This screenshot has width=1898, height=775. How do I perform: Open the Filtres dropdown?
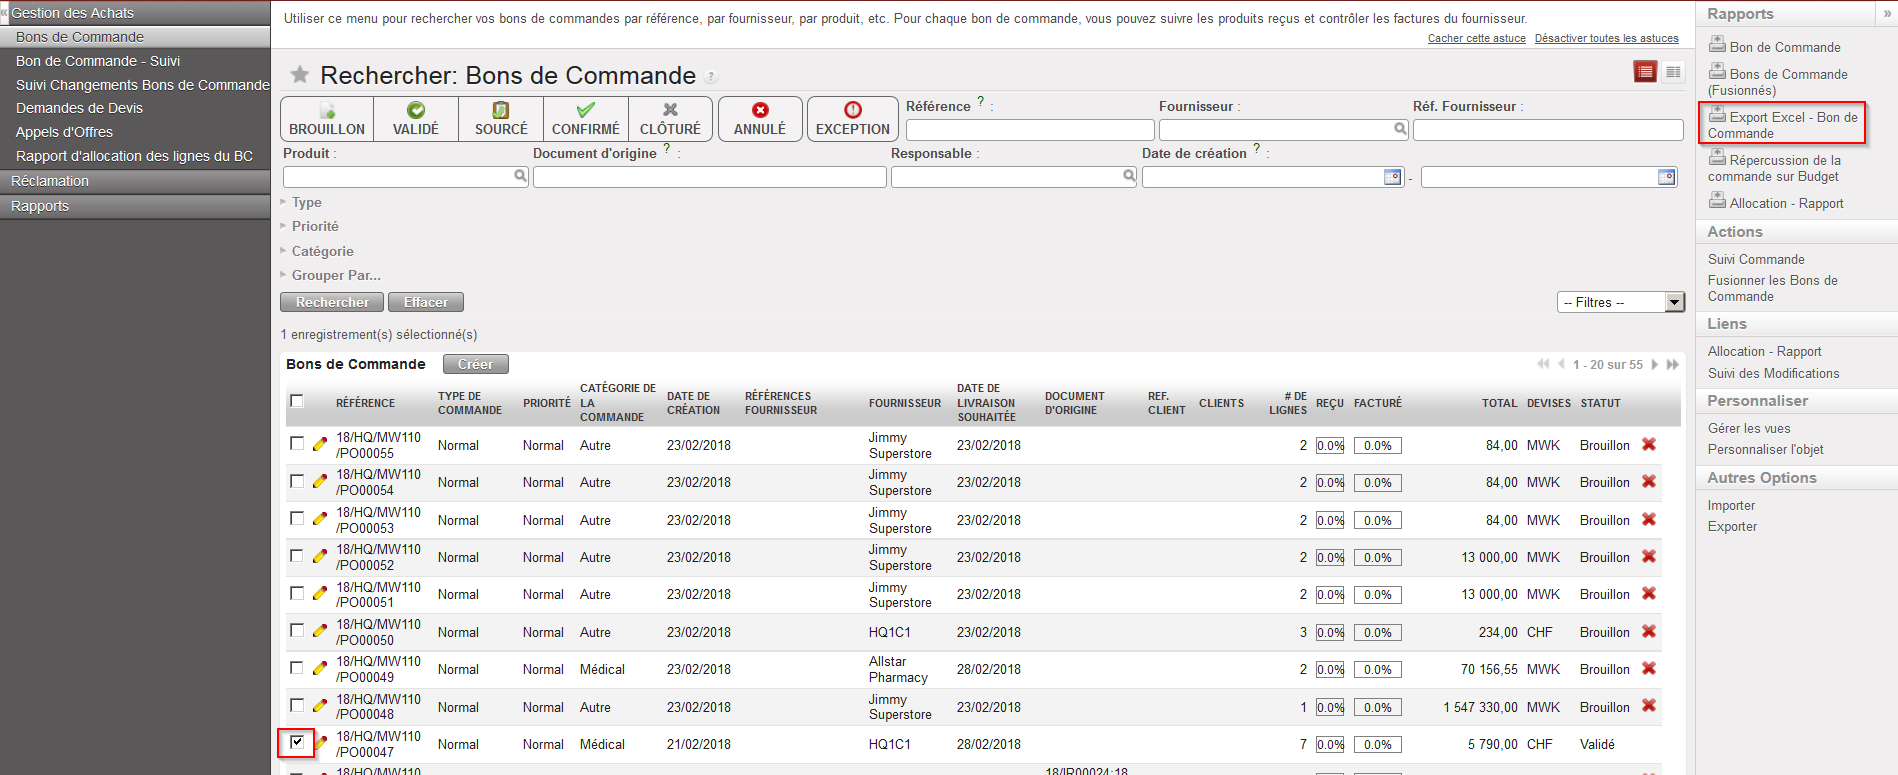1620,302
